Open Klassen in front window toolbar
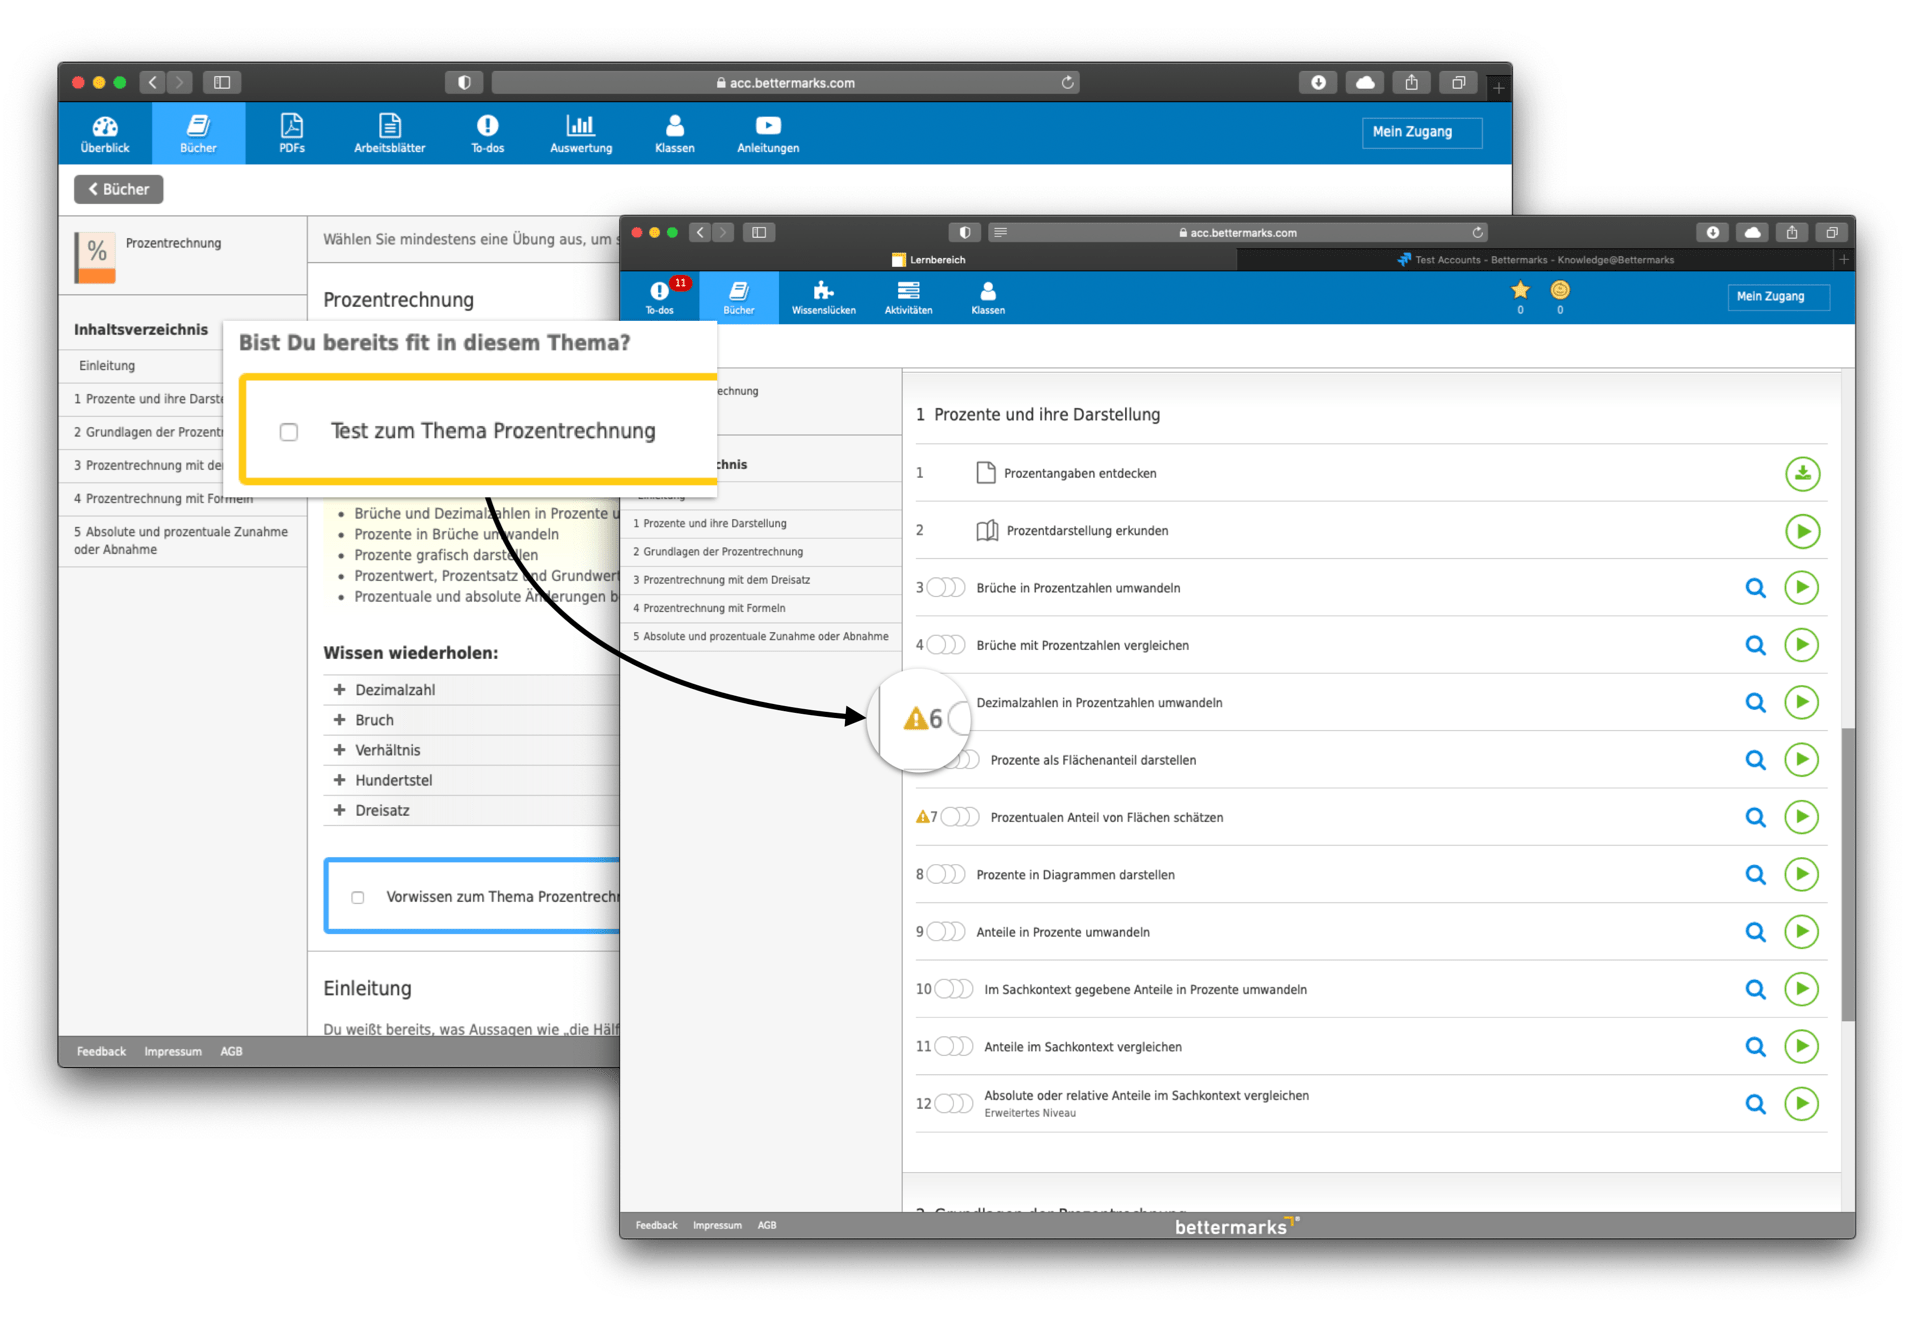The image size is (1905, 1327). (987, 297)
